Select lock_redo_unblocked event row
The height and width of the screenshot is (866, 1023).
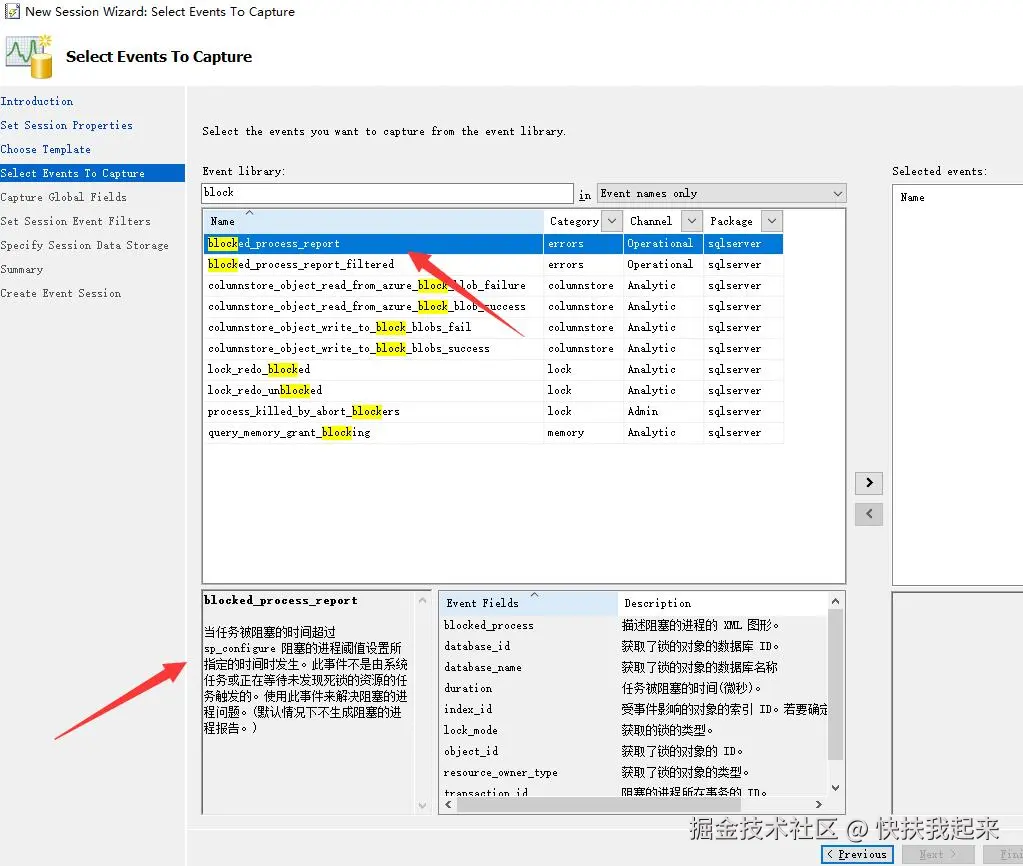pos(493,390)
